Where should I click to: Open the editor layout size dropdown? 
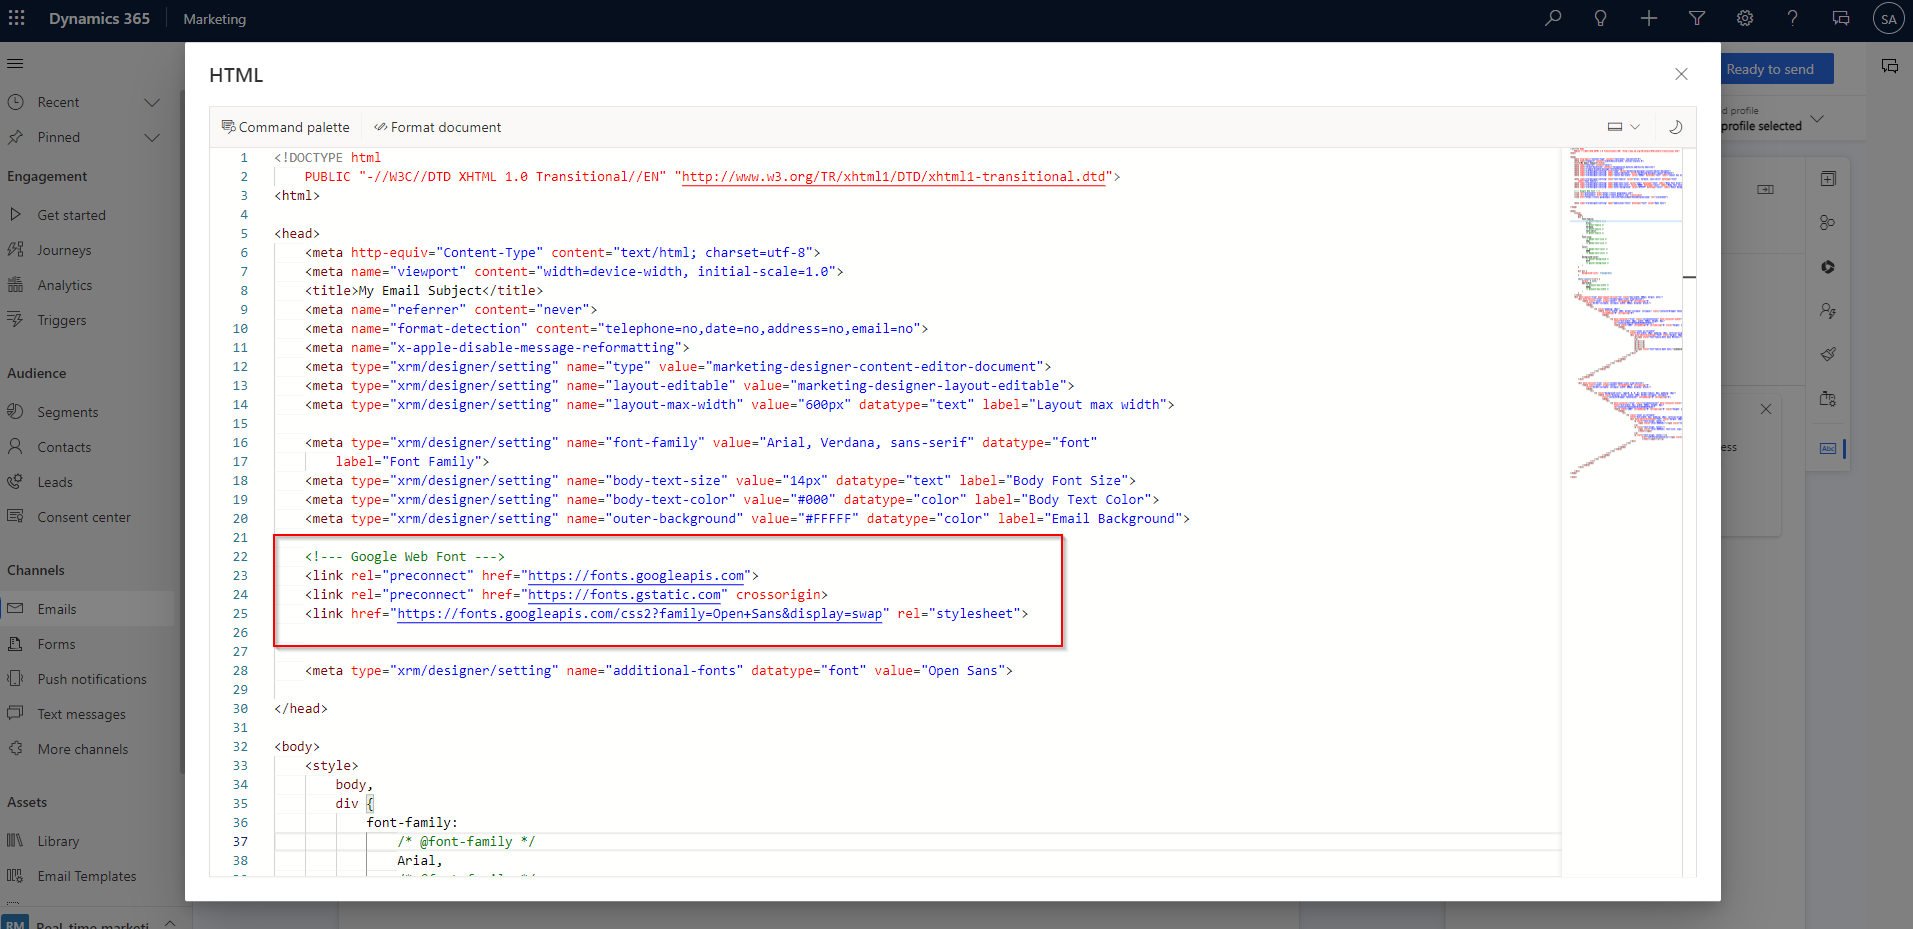[x=1623, y=127]
